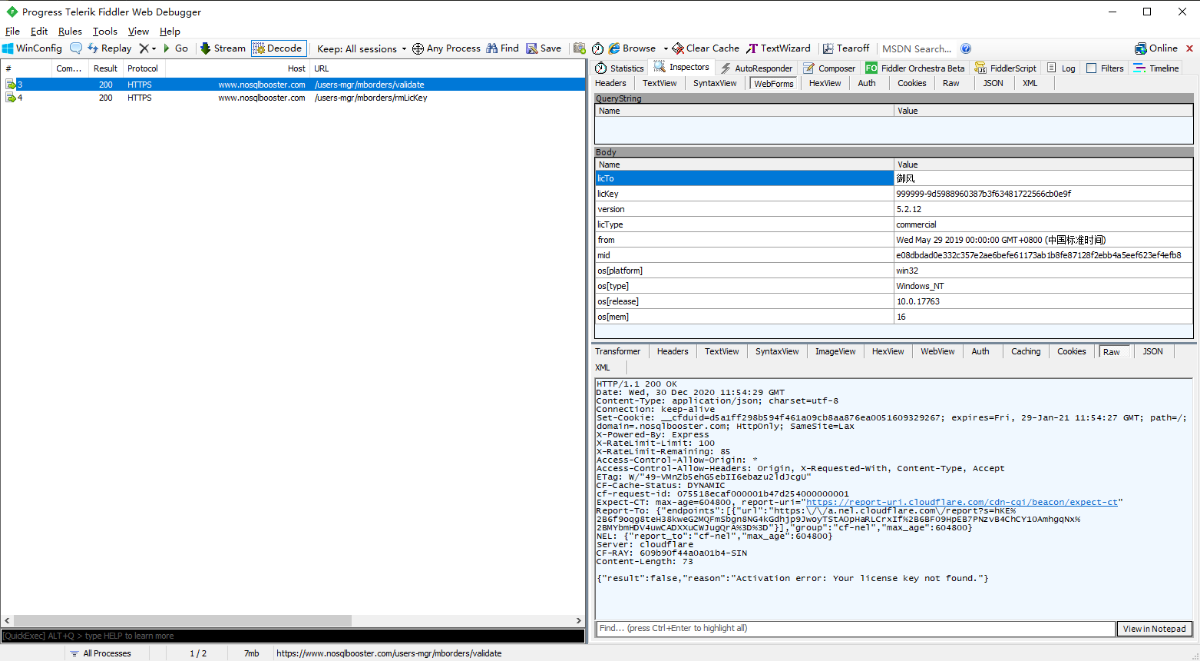Open the Keep: All sessions dropdown
1200x661 pixels.
362,48
